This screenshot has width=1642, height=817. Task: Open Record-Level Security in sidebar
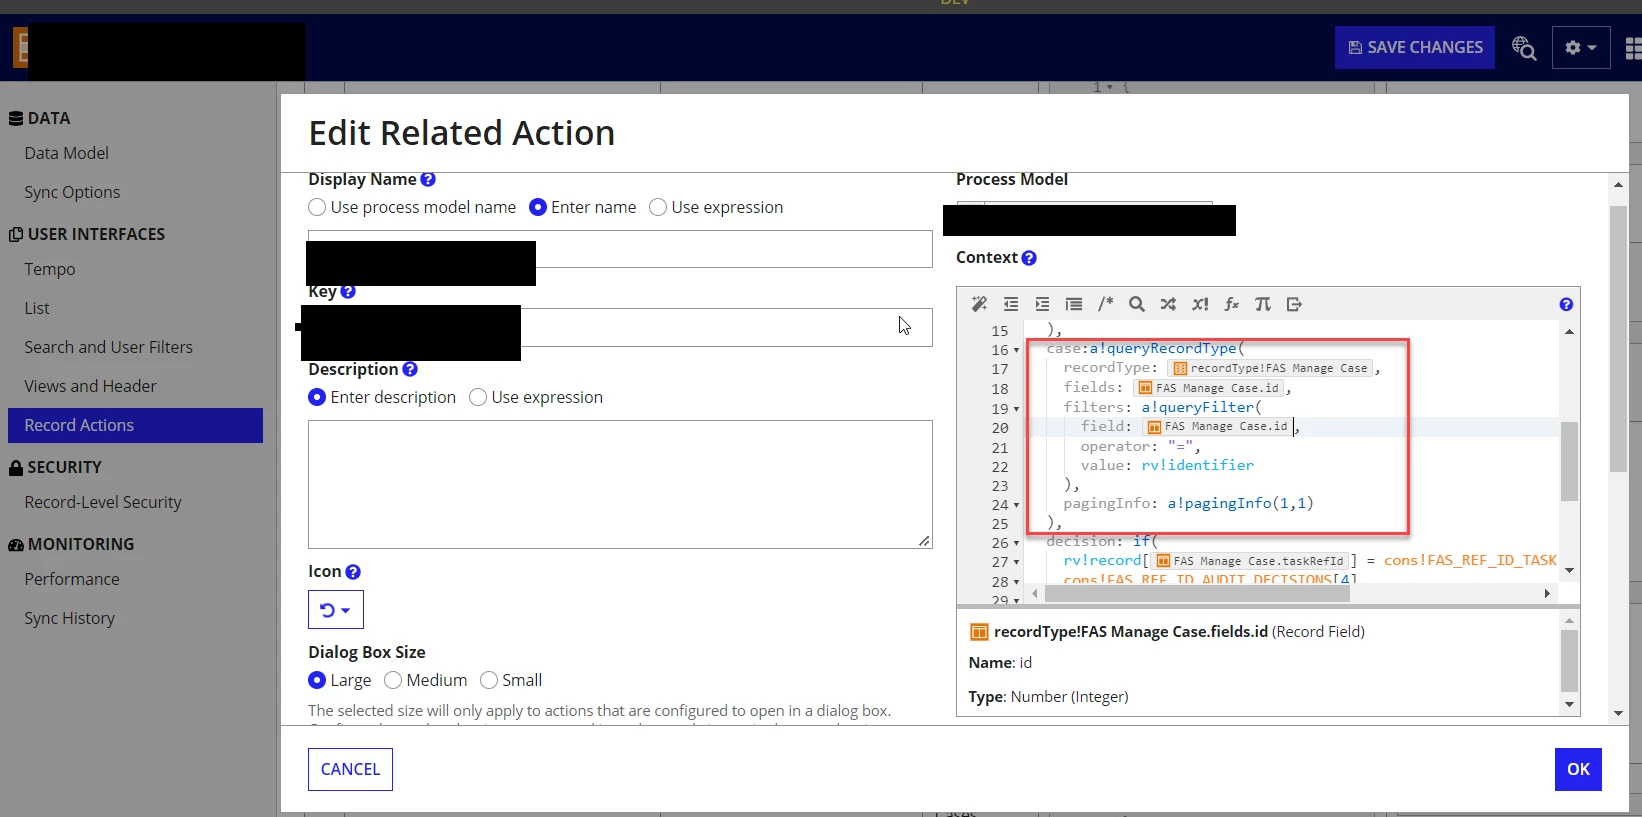(x=103, y=502)
